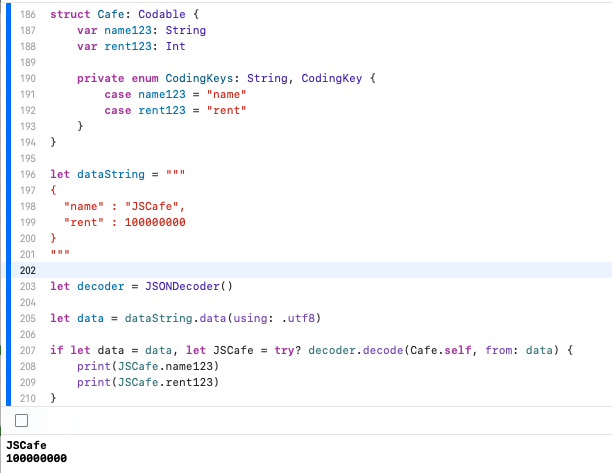
Task: Click 'JSONDecoder' on line 203
Action: [182, 286]
